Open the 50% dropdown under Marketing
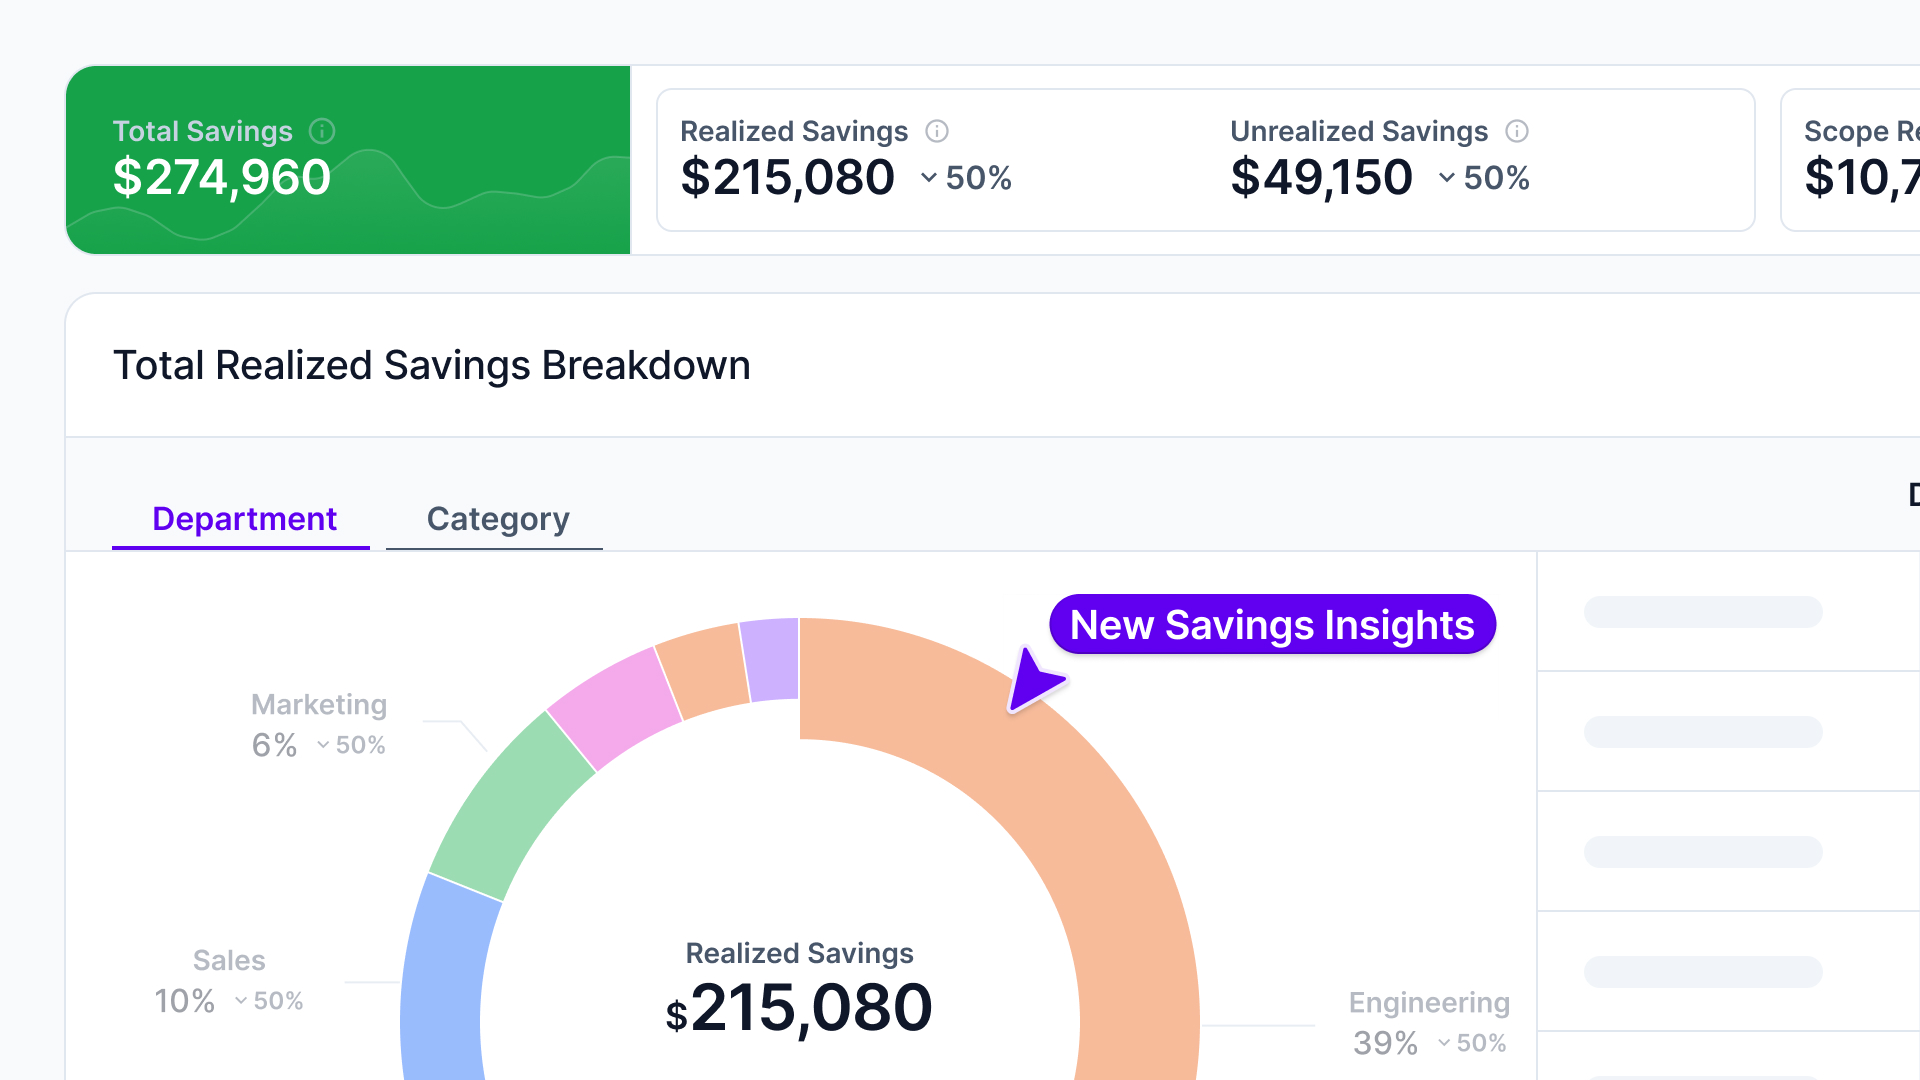The height and width of the screenshot is (1080, 1920). point(322,744)
